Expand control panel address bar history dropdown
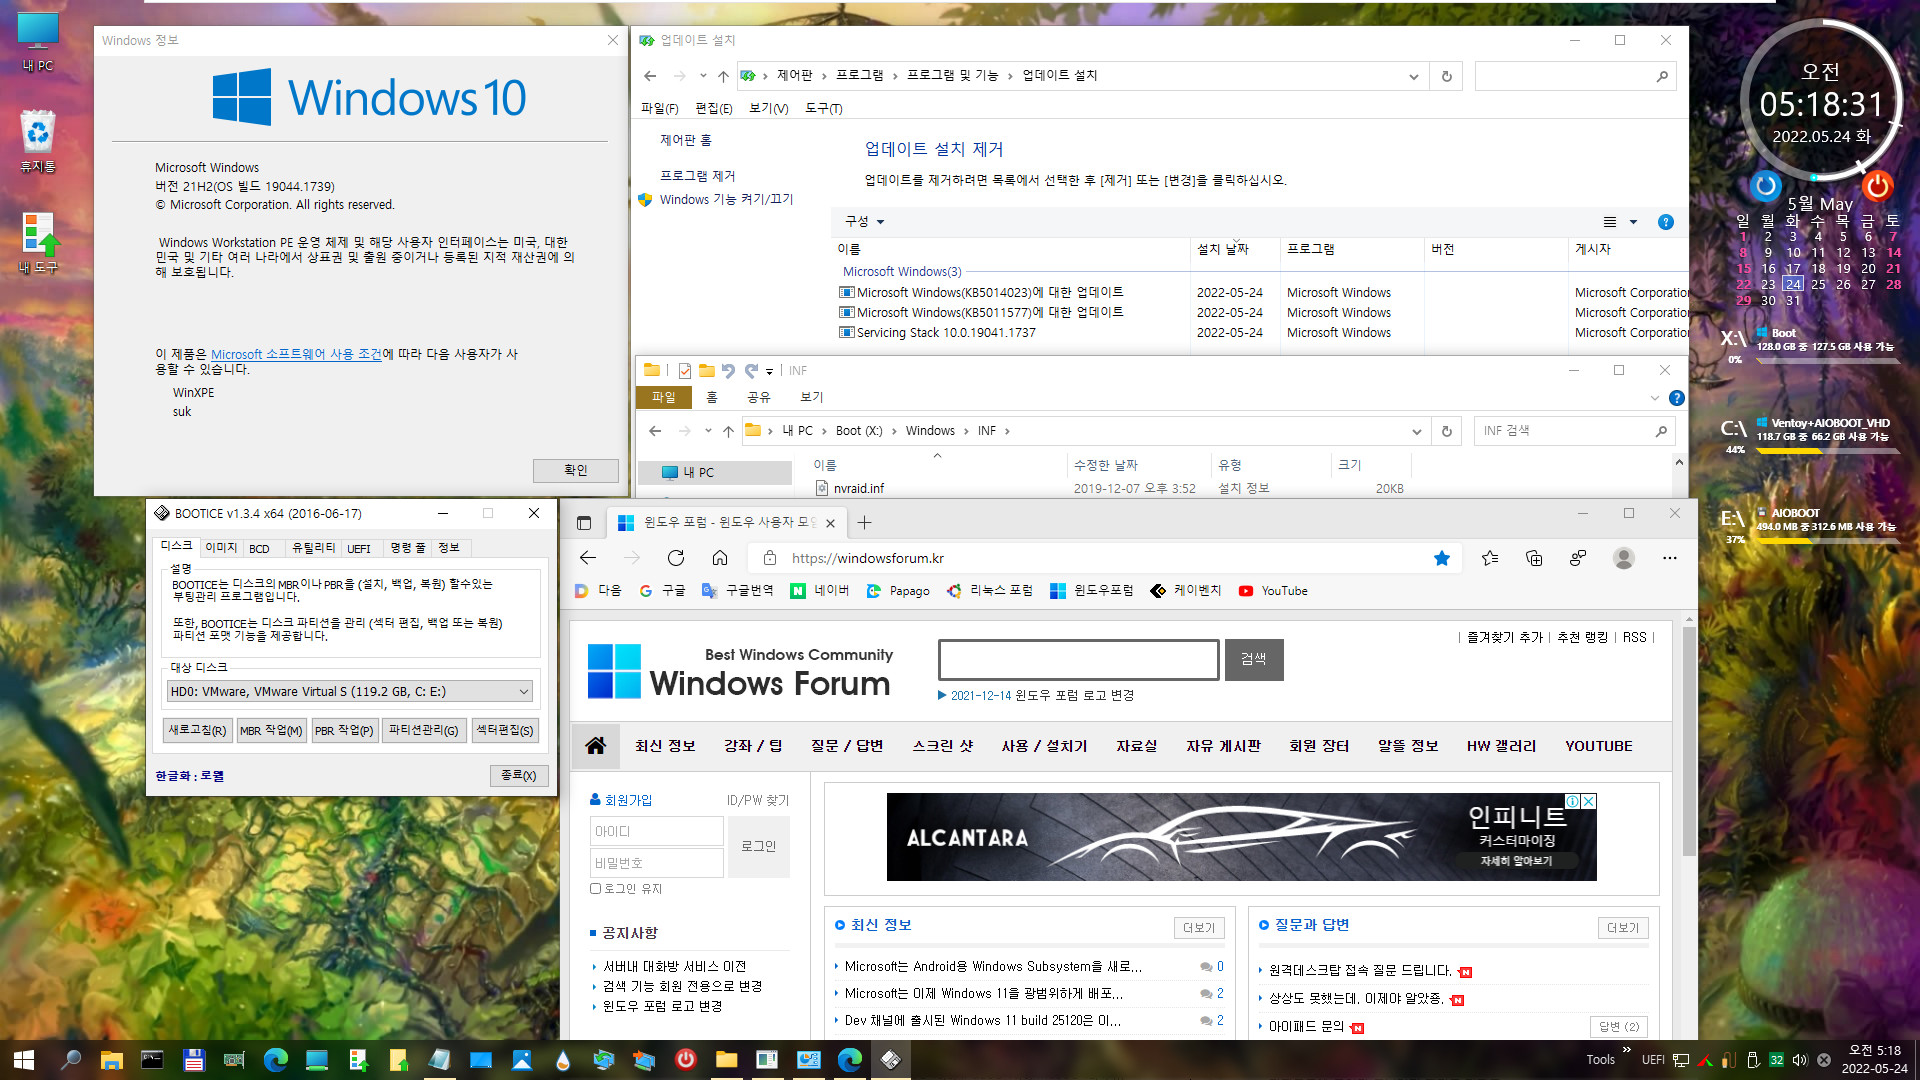The width and height of the screenshot is (1920, 1080). (1413, 76)
